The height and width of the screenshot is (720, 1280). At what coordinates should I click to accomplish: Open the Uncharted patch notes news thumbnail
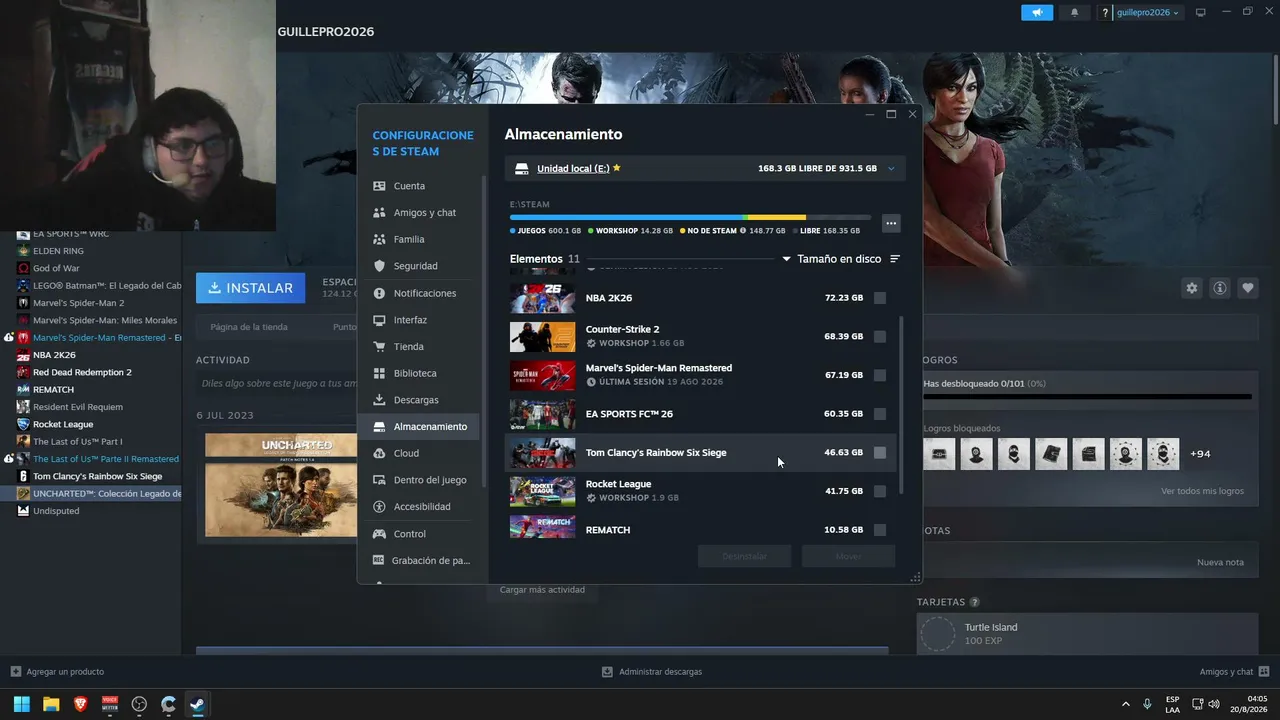[x=281, y=485]
